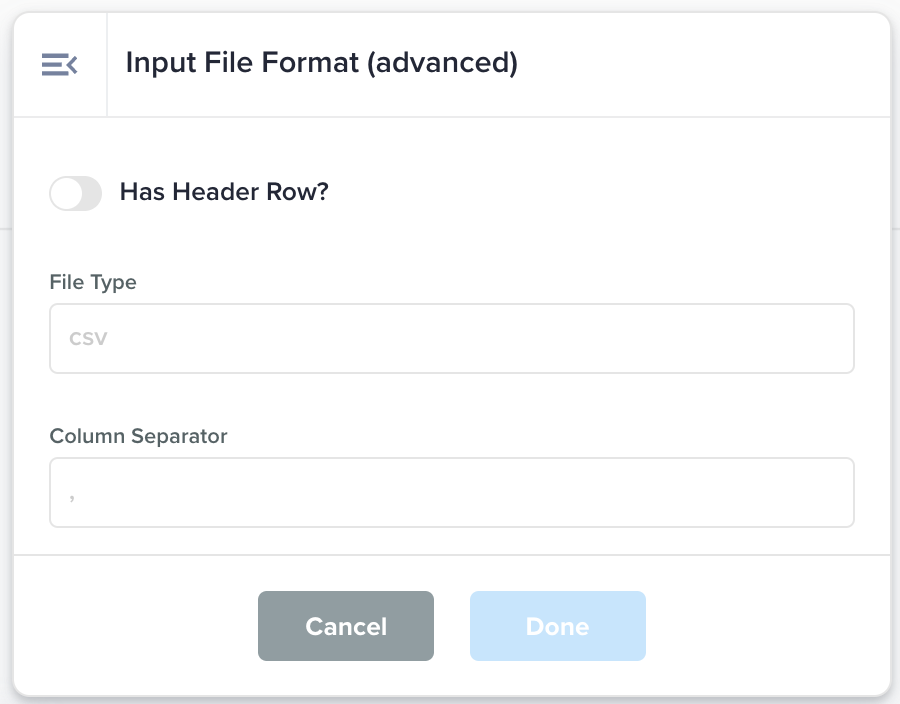Enable the header row option switch knob
The width and height of the screenshot is (900, 704).
point(66,193)
